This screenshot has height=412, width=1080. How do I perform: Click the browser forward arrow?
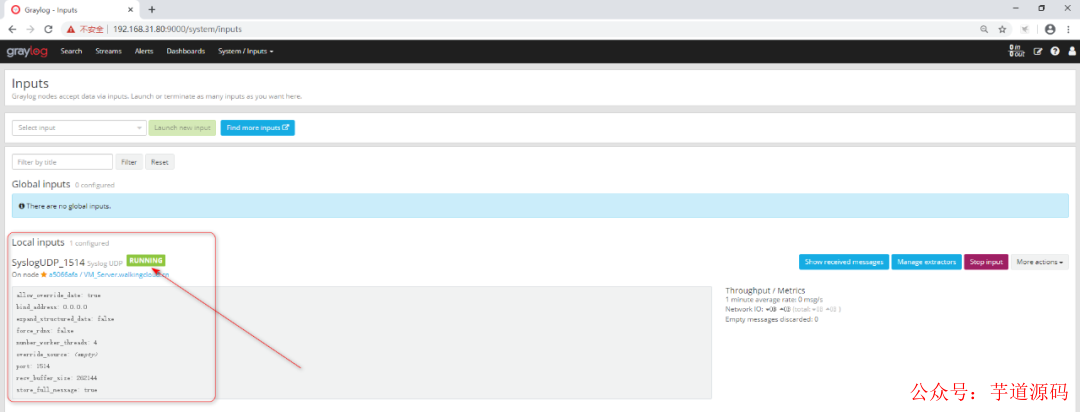[x=30, y=30]
